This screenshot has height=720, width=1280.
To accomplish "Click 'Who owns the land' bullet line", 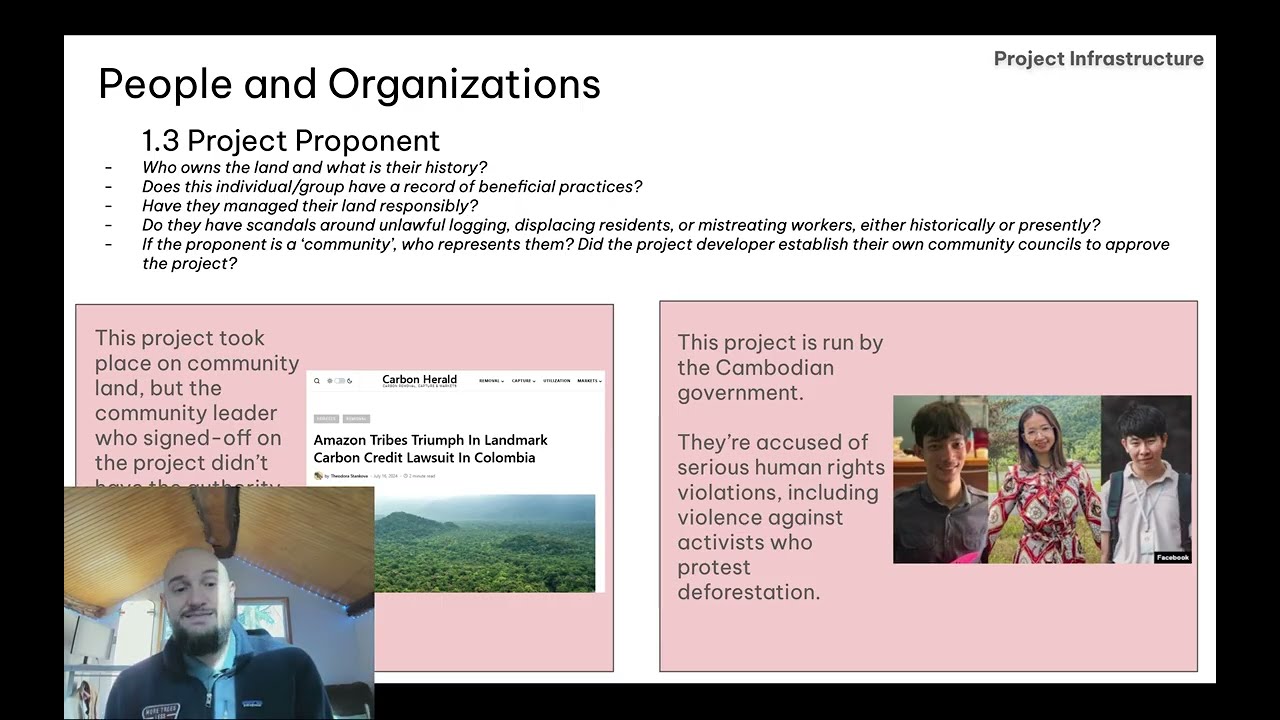I will [x=314, y=167].
